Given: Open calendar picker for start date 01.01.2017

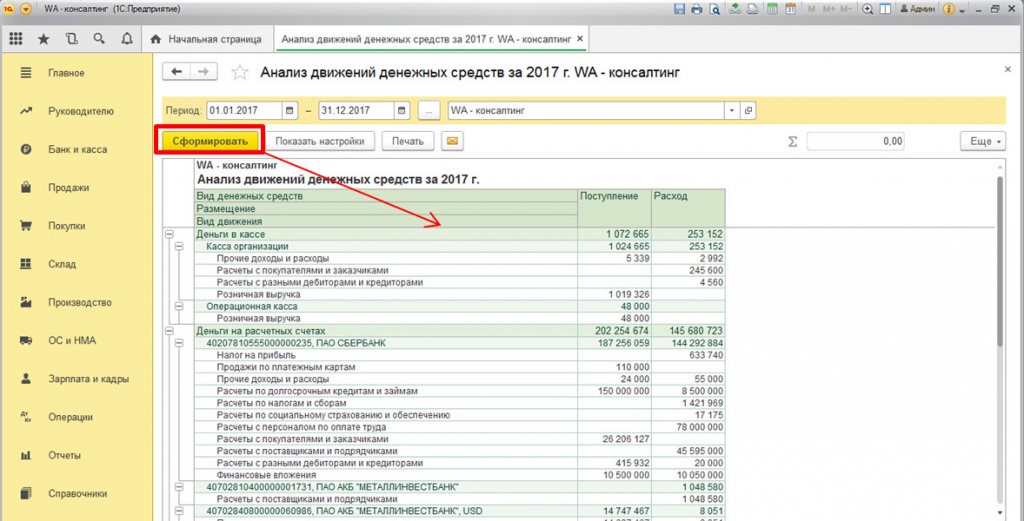Looking at the screenshot, I should tap(290, 110).
